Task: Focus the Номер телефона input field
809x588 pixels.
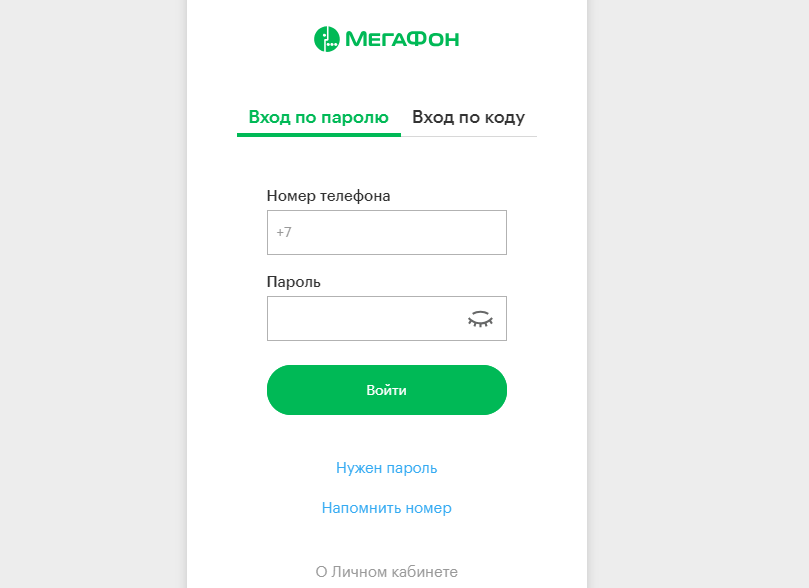Action: click(x=386, y=232)
